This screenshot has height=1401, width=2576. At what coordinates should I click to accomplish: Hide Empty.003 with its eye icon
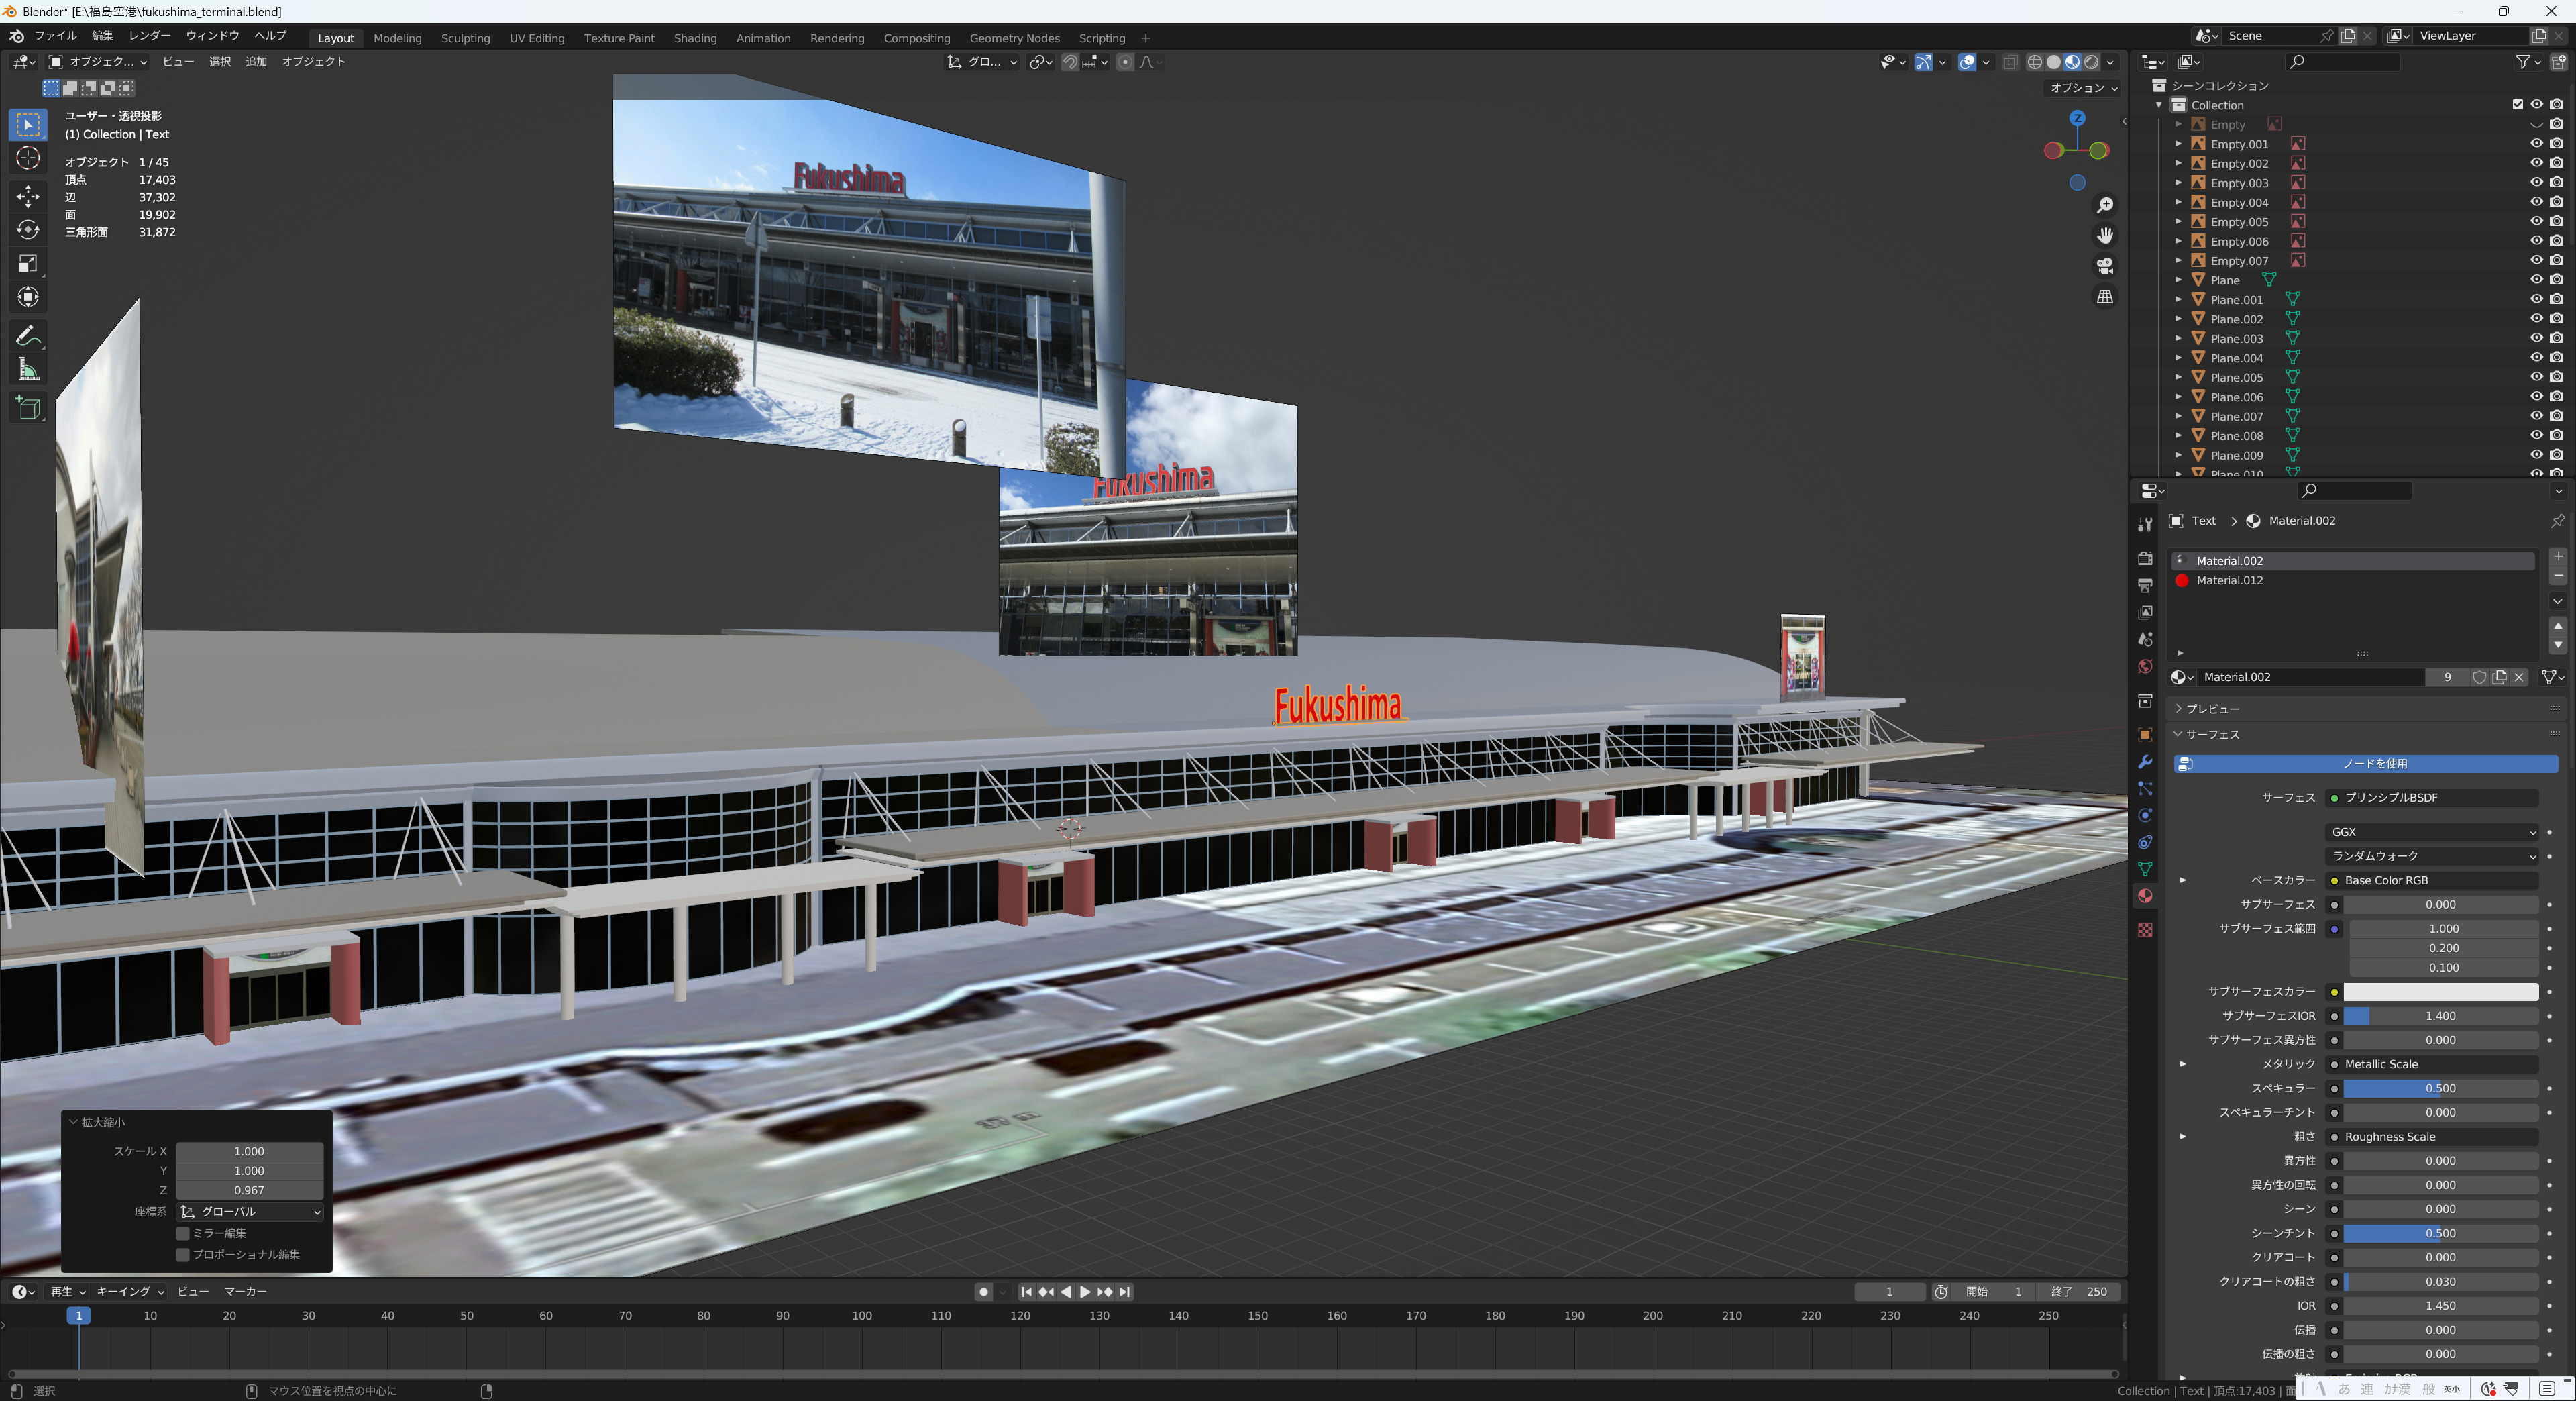pos(2537,183)
